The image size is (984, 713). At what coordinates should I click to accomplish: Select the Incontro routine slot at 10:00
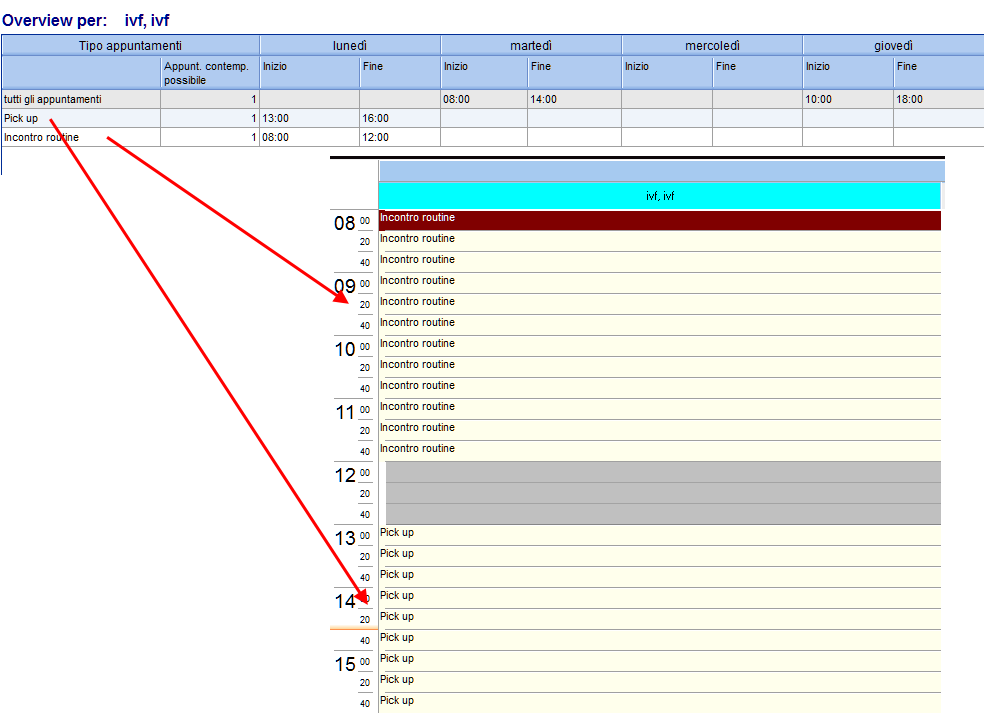pos(660,346)
